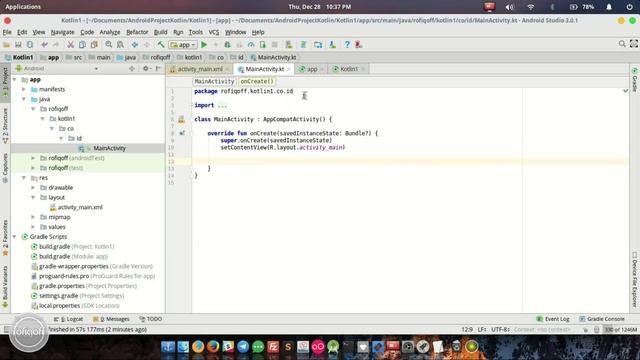Click the Project Structure toolbar icon

click(318, 44)
